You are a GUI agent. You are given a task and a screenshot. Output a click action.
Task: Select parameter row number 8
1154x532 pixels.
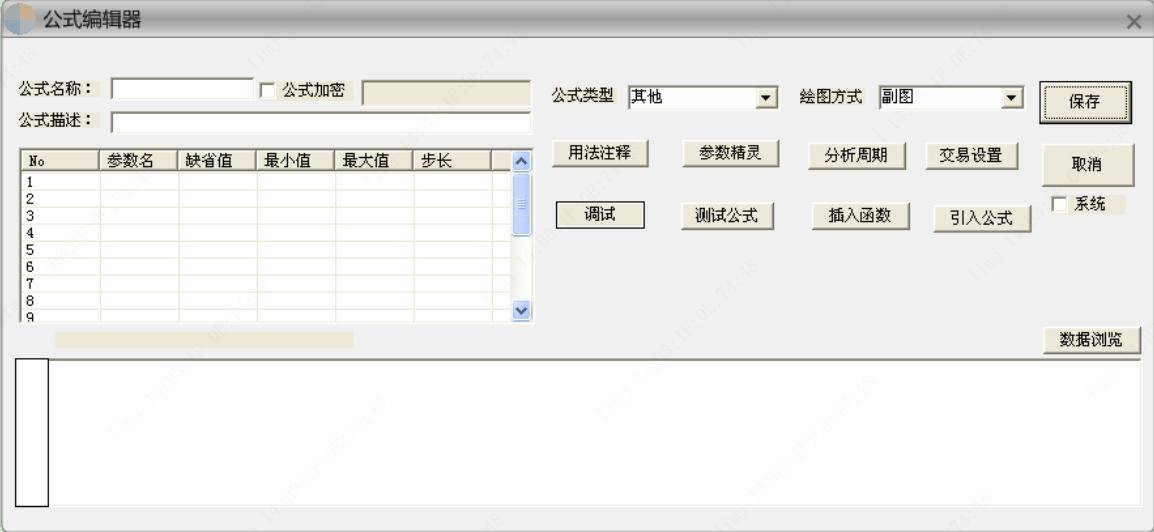(x=266, y=300)
